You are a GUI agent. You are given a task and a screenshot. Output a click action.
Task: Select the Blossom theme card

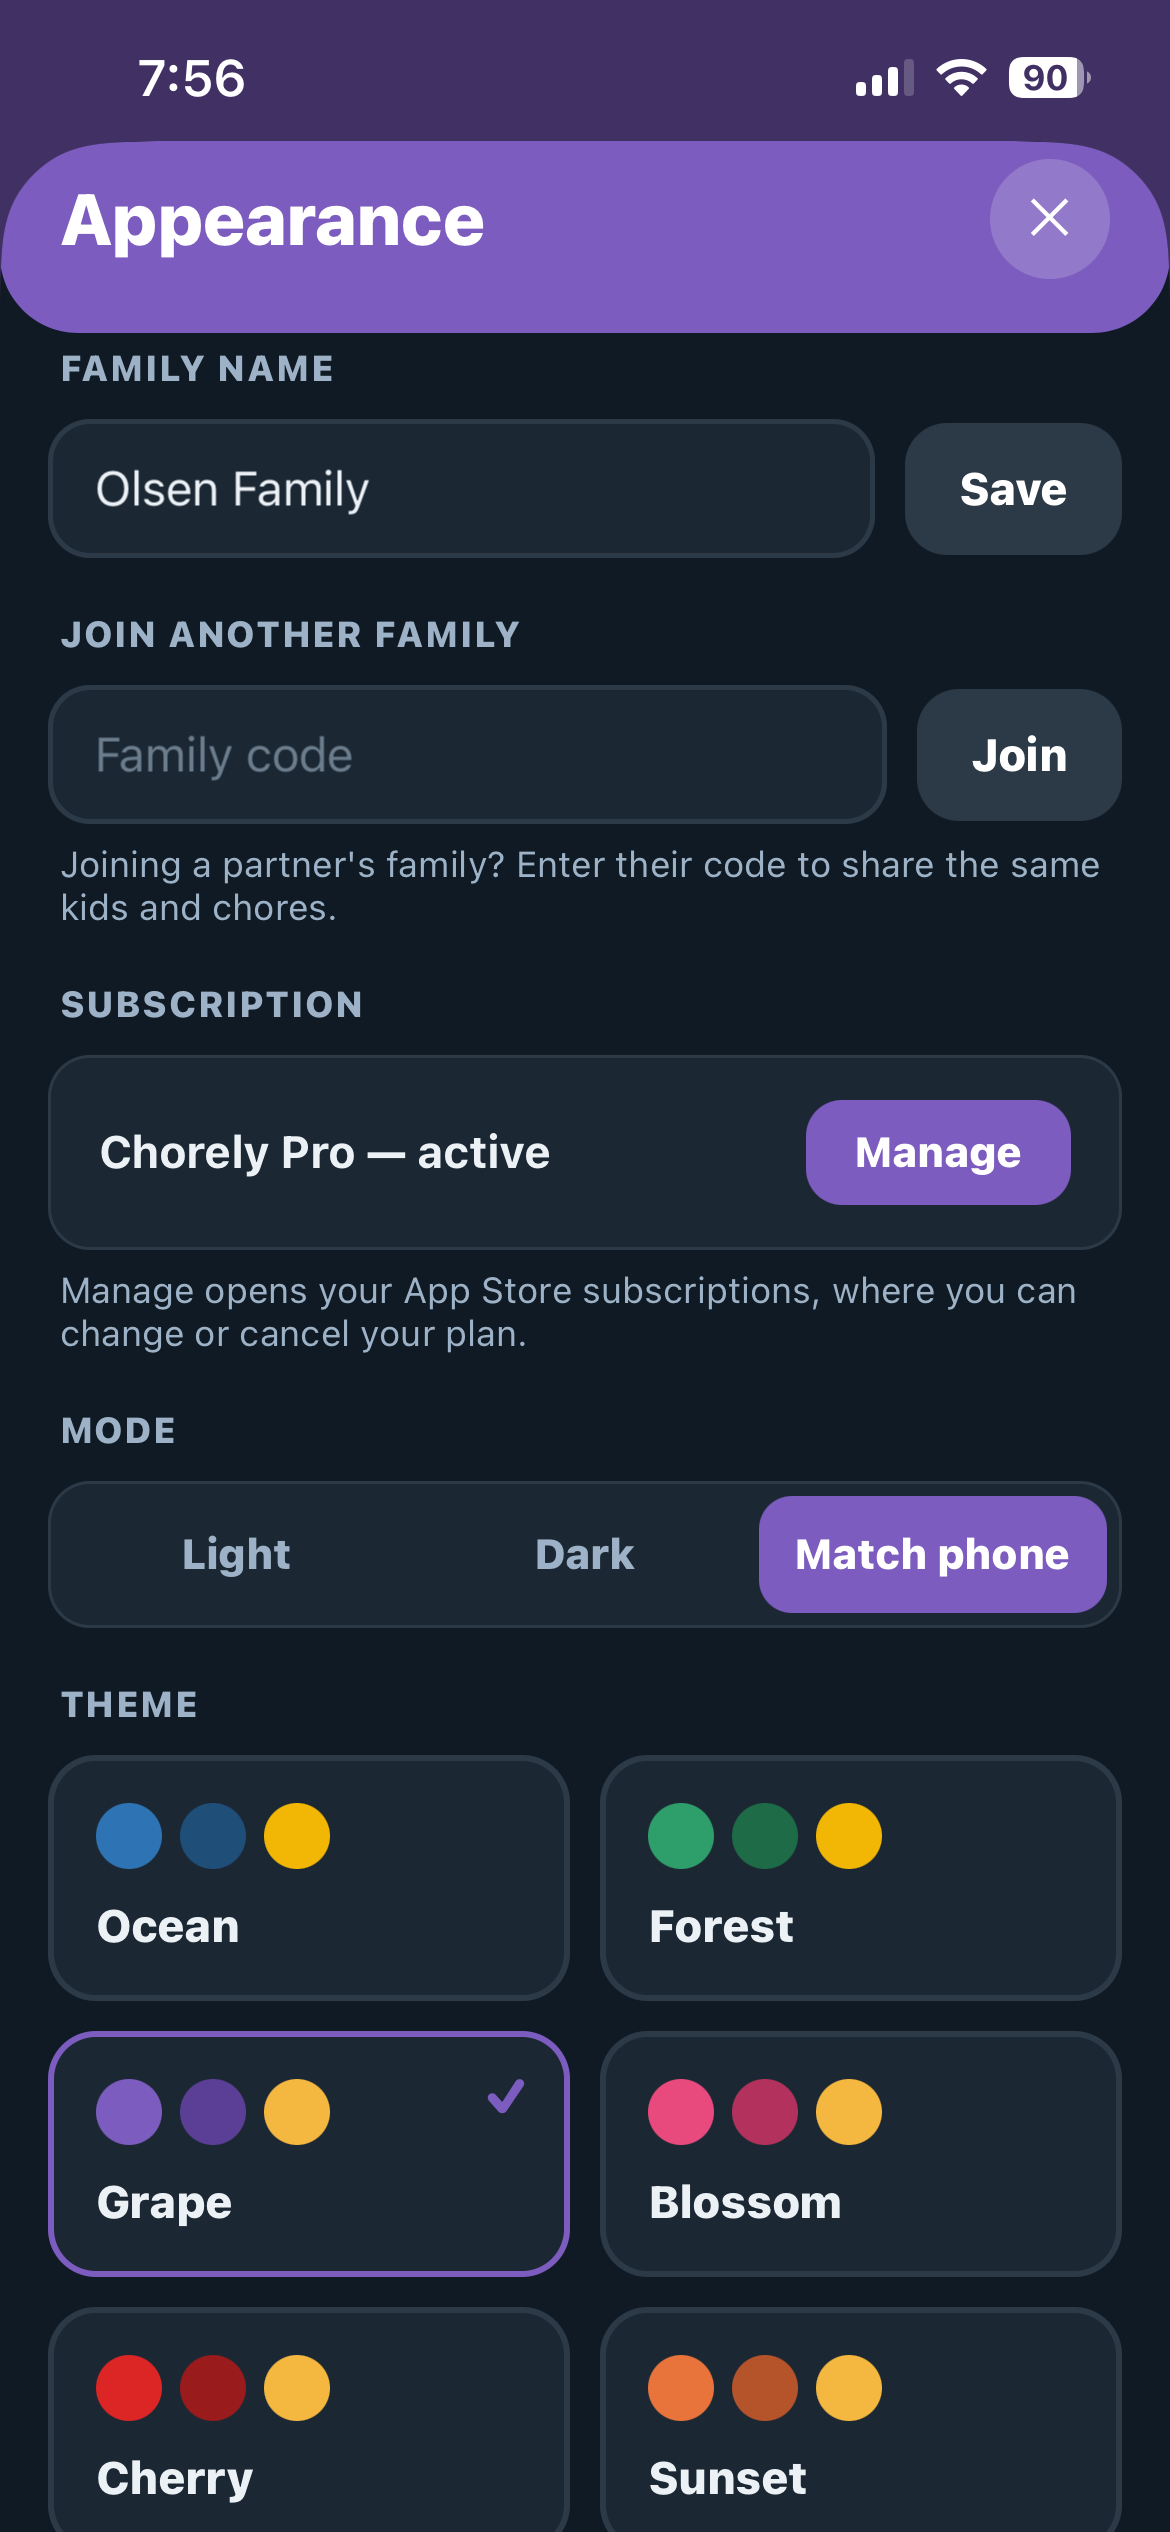pyautogui.click(x=861, y=2154)
